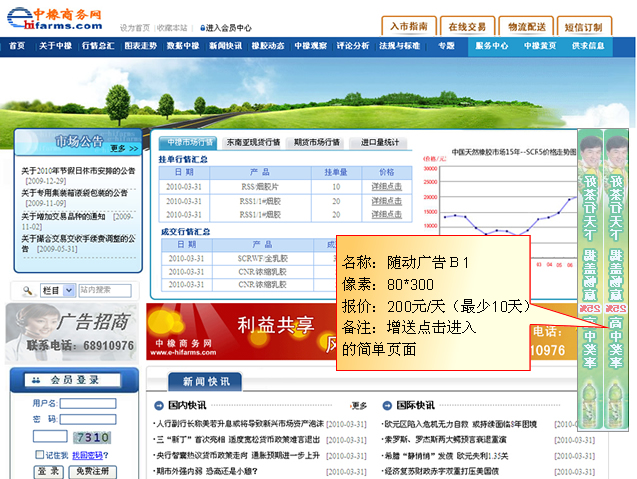637x479 pixels.
Task: Click the 登录 button
Action: (x=48, y=471)
